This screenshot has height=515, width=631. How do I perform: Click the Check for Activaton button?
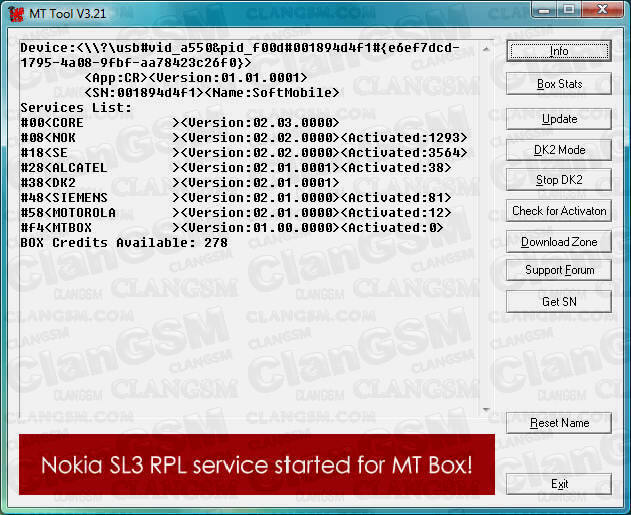tap(559, 211)
